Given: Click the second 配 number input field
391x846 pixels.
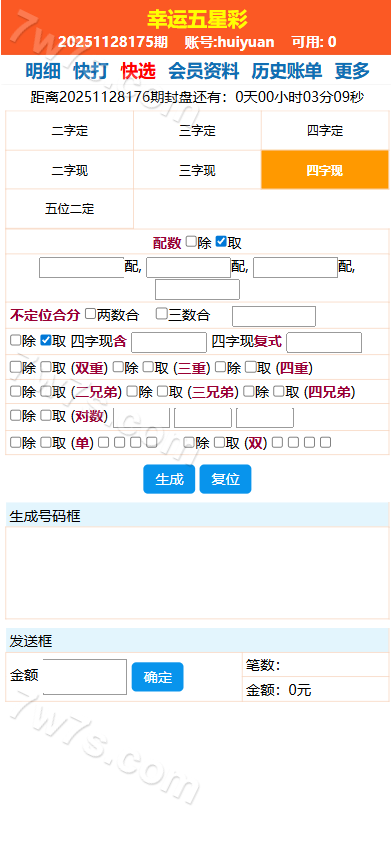Looking at the screenshot, I should click(188, 268).
